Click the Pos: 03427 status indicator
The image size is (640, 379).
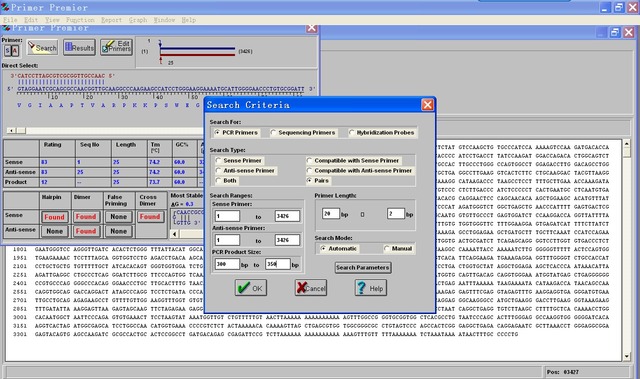point(563,372)
